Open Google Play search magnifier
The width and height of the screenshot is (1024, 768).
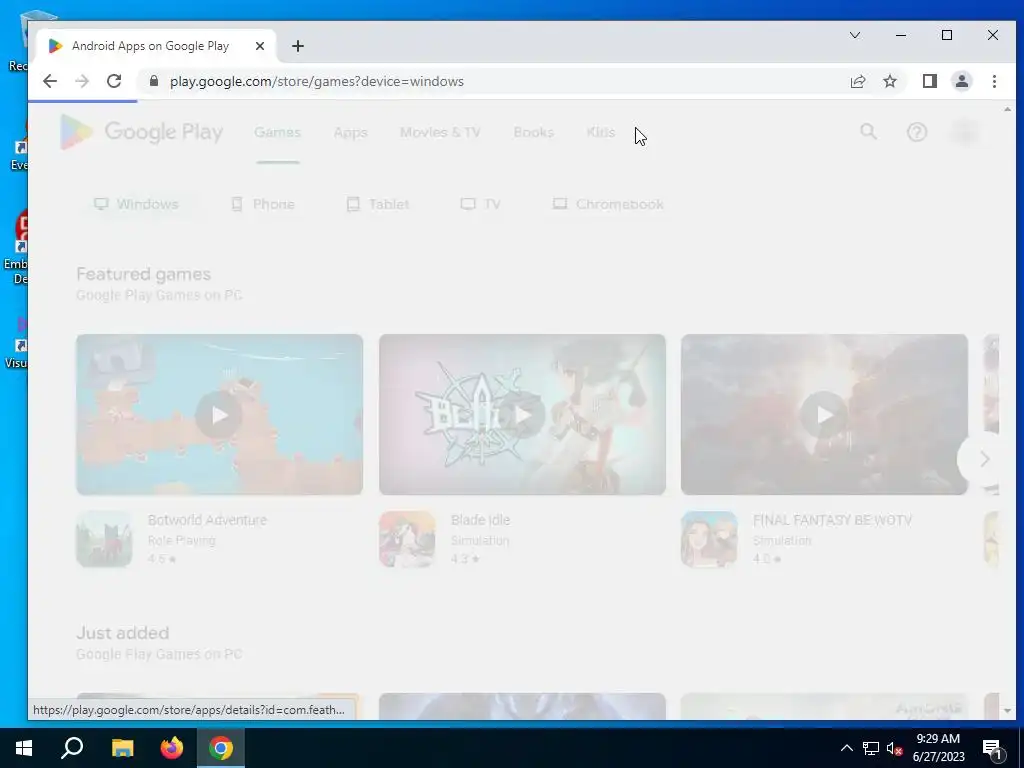tap(868, 132)
